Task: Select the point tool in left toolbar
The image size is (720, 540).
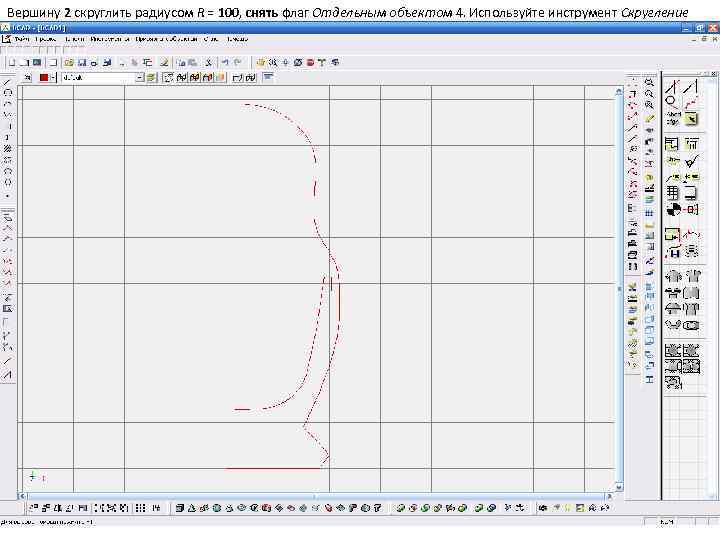Action: pos(7,196)
